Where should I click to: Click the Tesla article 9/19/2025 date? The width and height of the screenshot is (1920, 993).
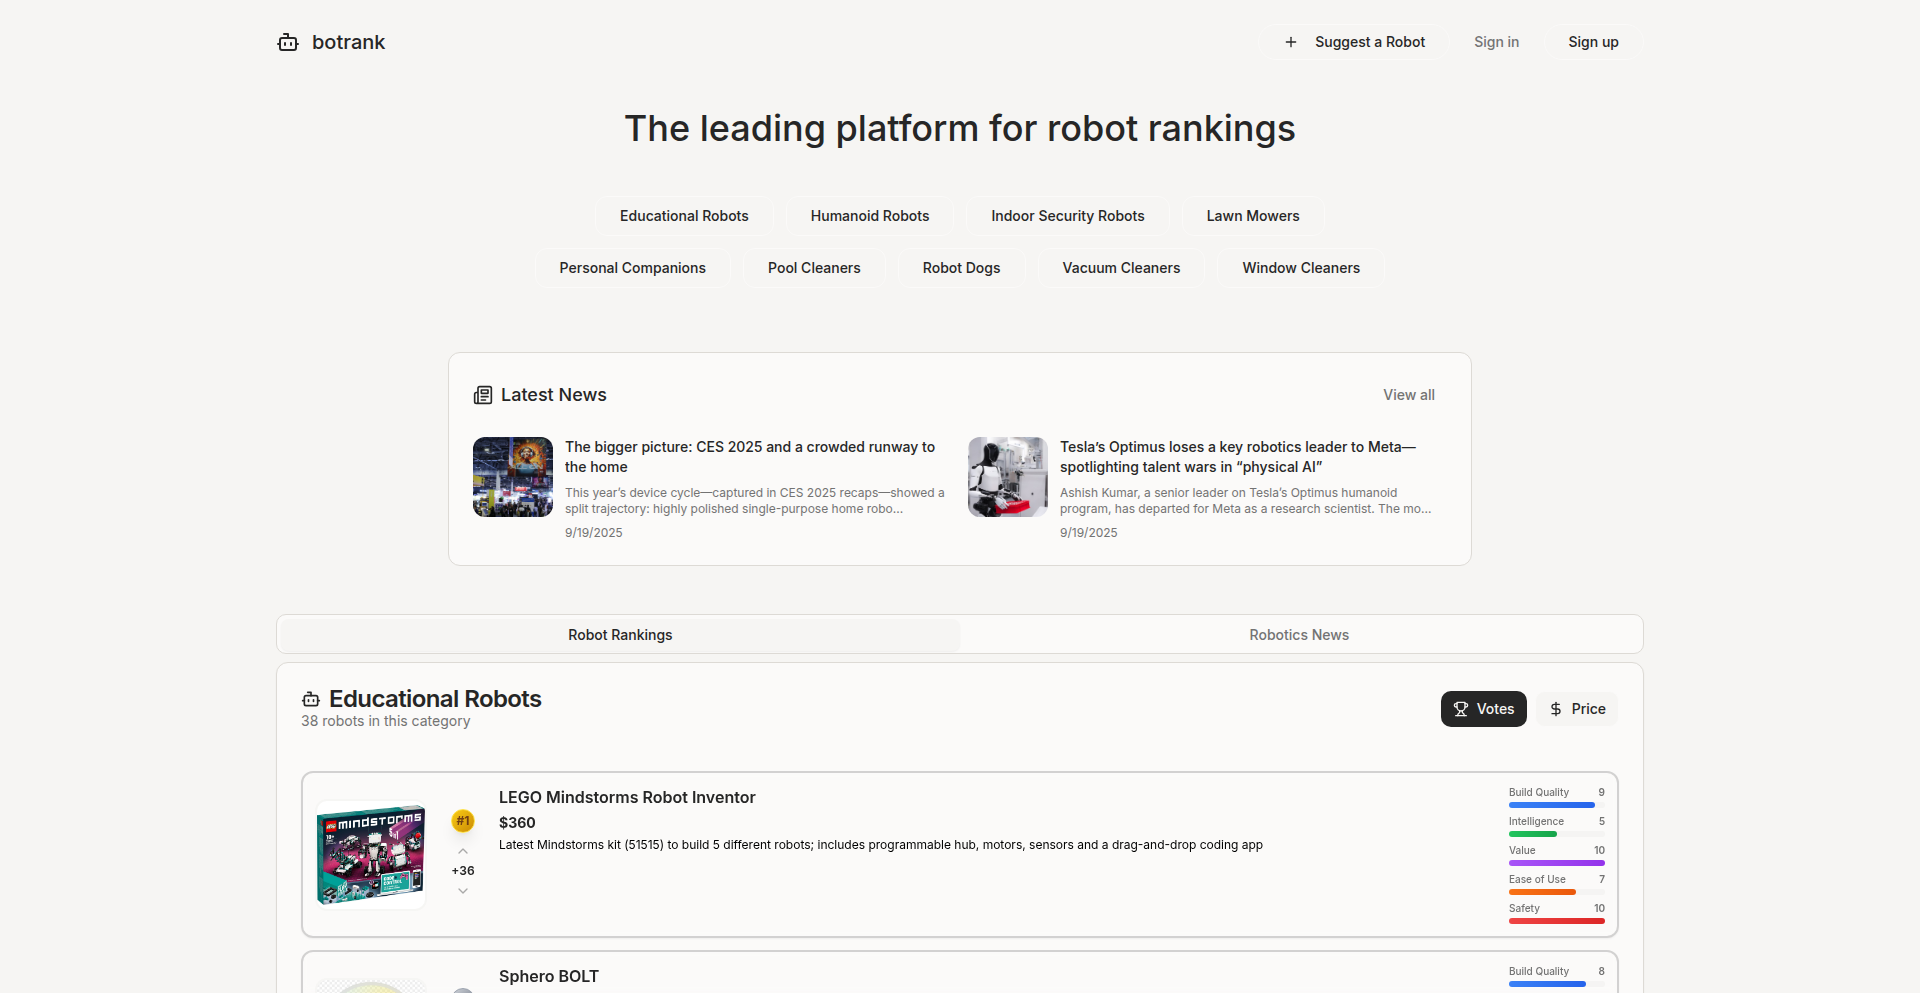(1089, 533)
